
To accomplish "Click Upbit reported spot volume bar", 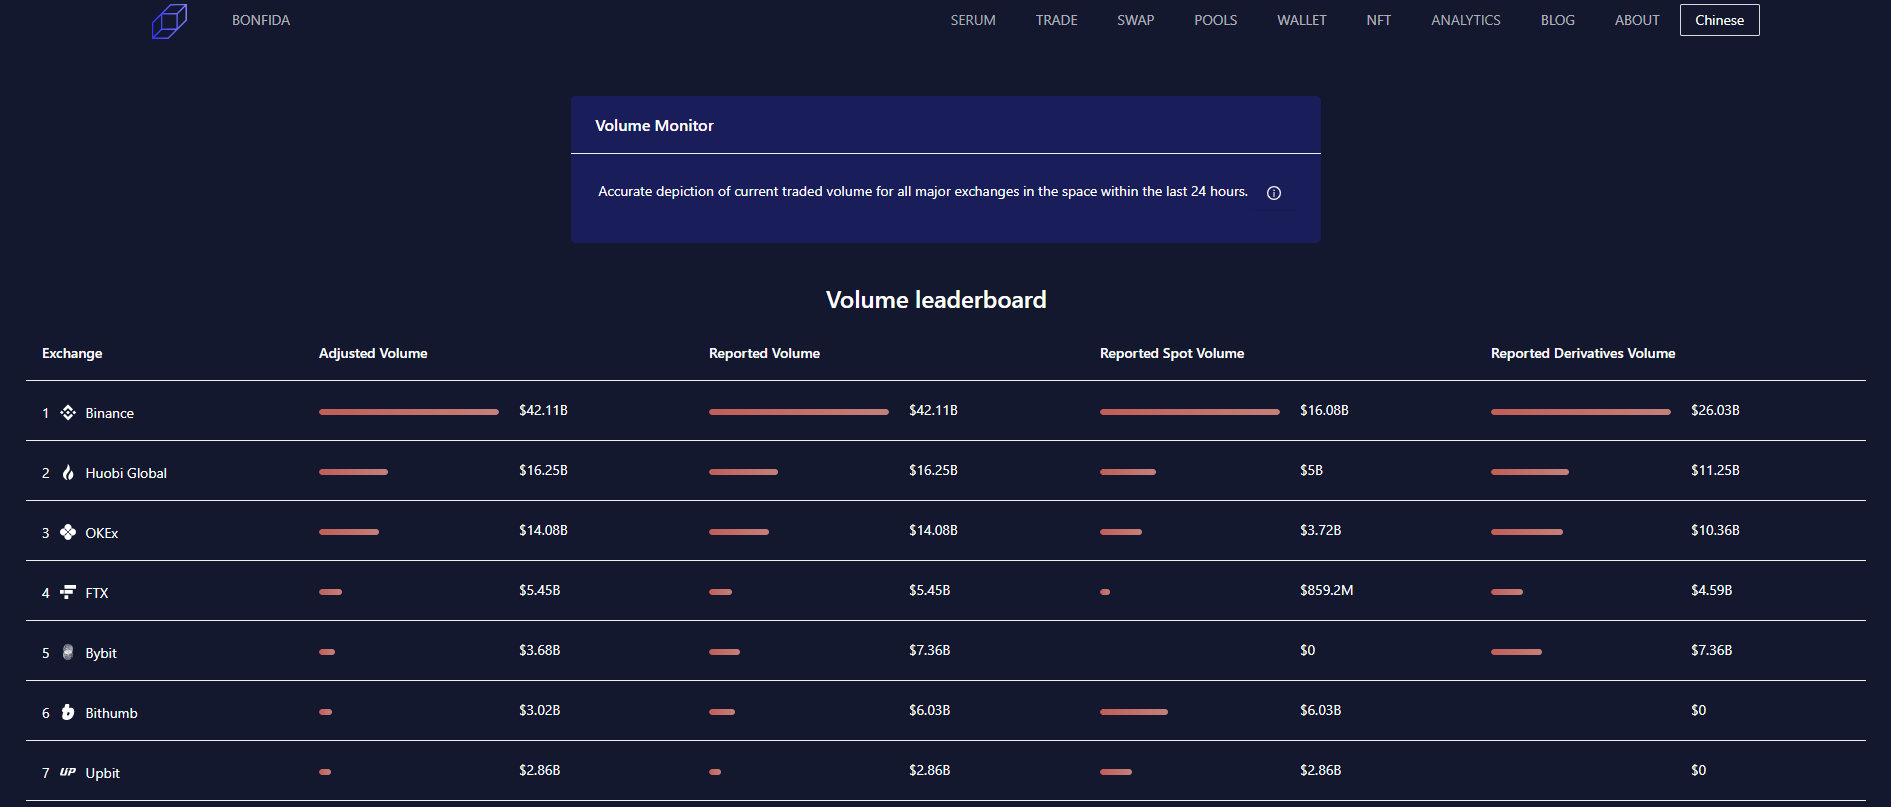I will [x=1116, y=772].
